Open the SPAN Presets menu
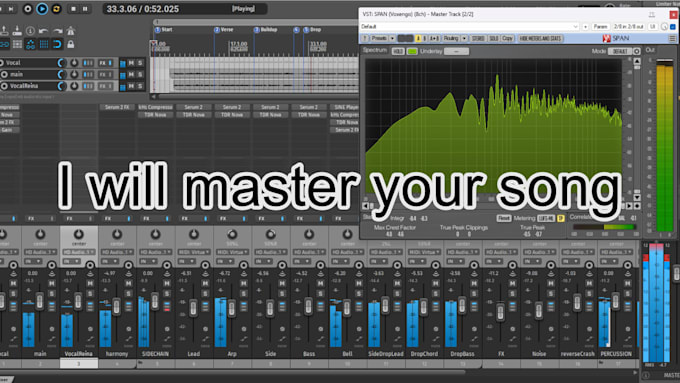680x383 pixels. [379, 39]
